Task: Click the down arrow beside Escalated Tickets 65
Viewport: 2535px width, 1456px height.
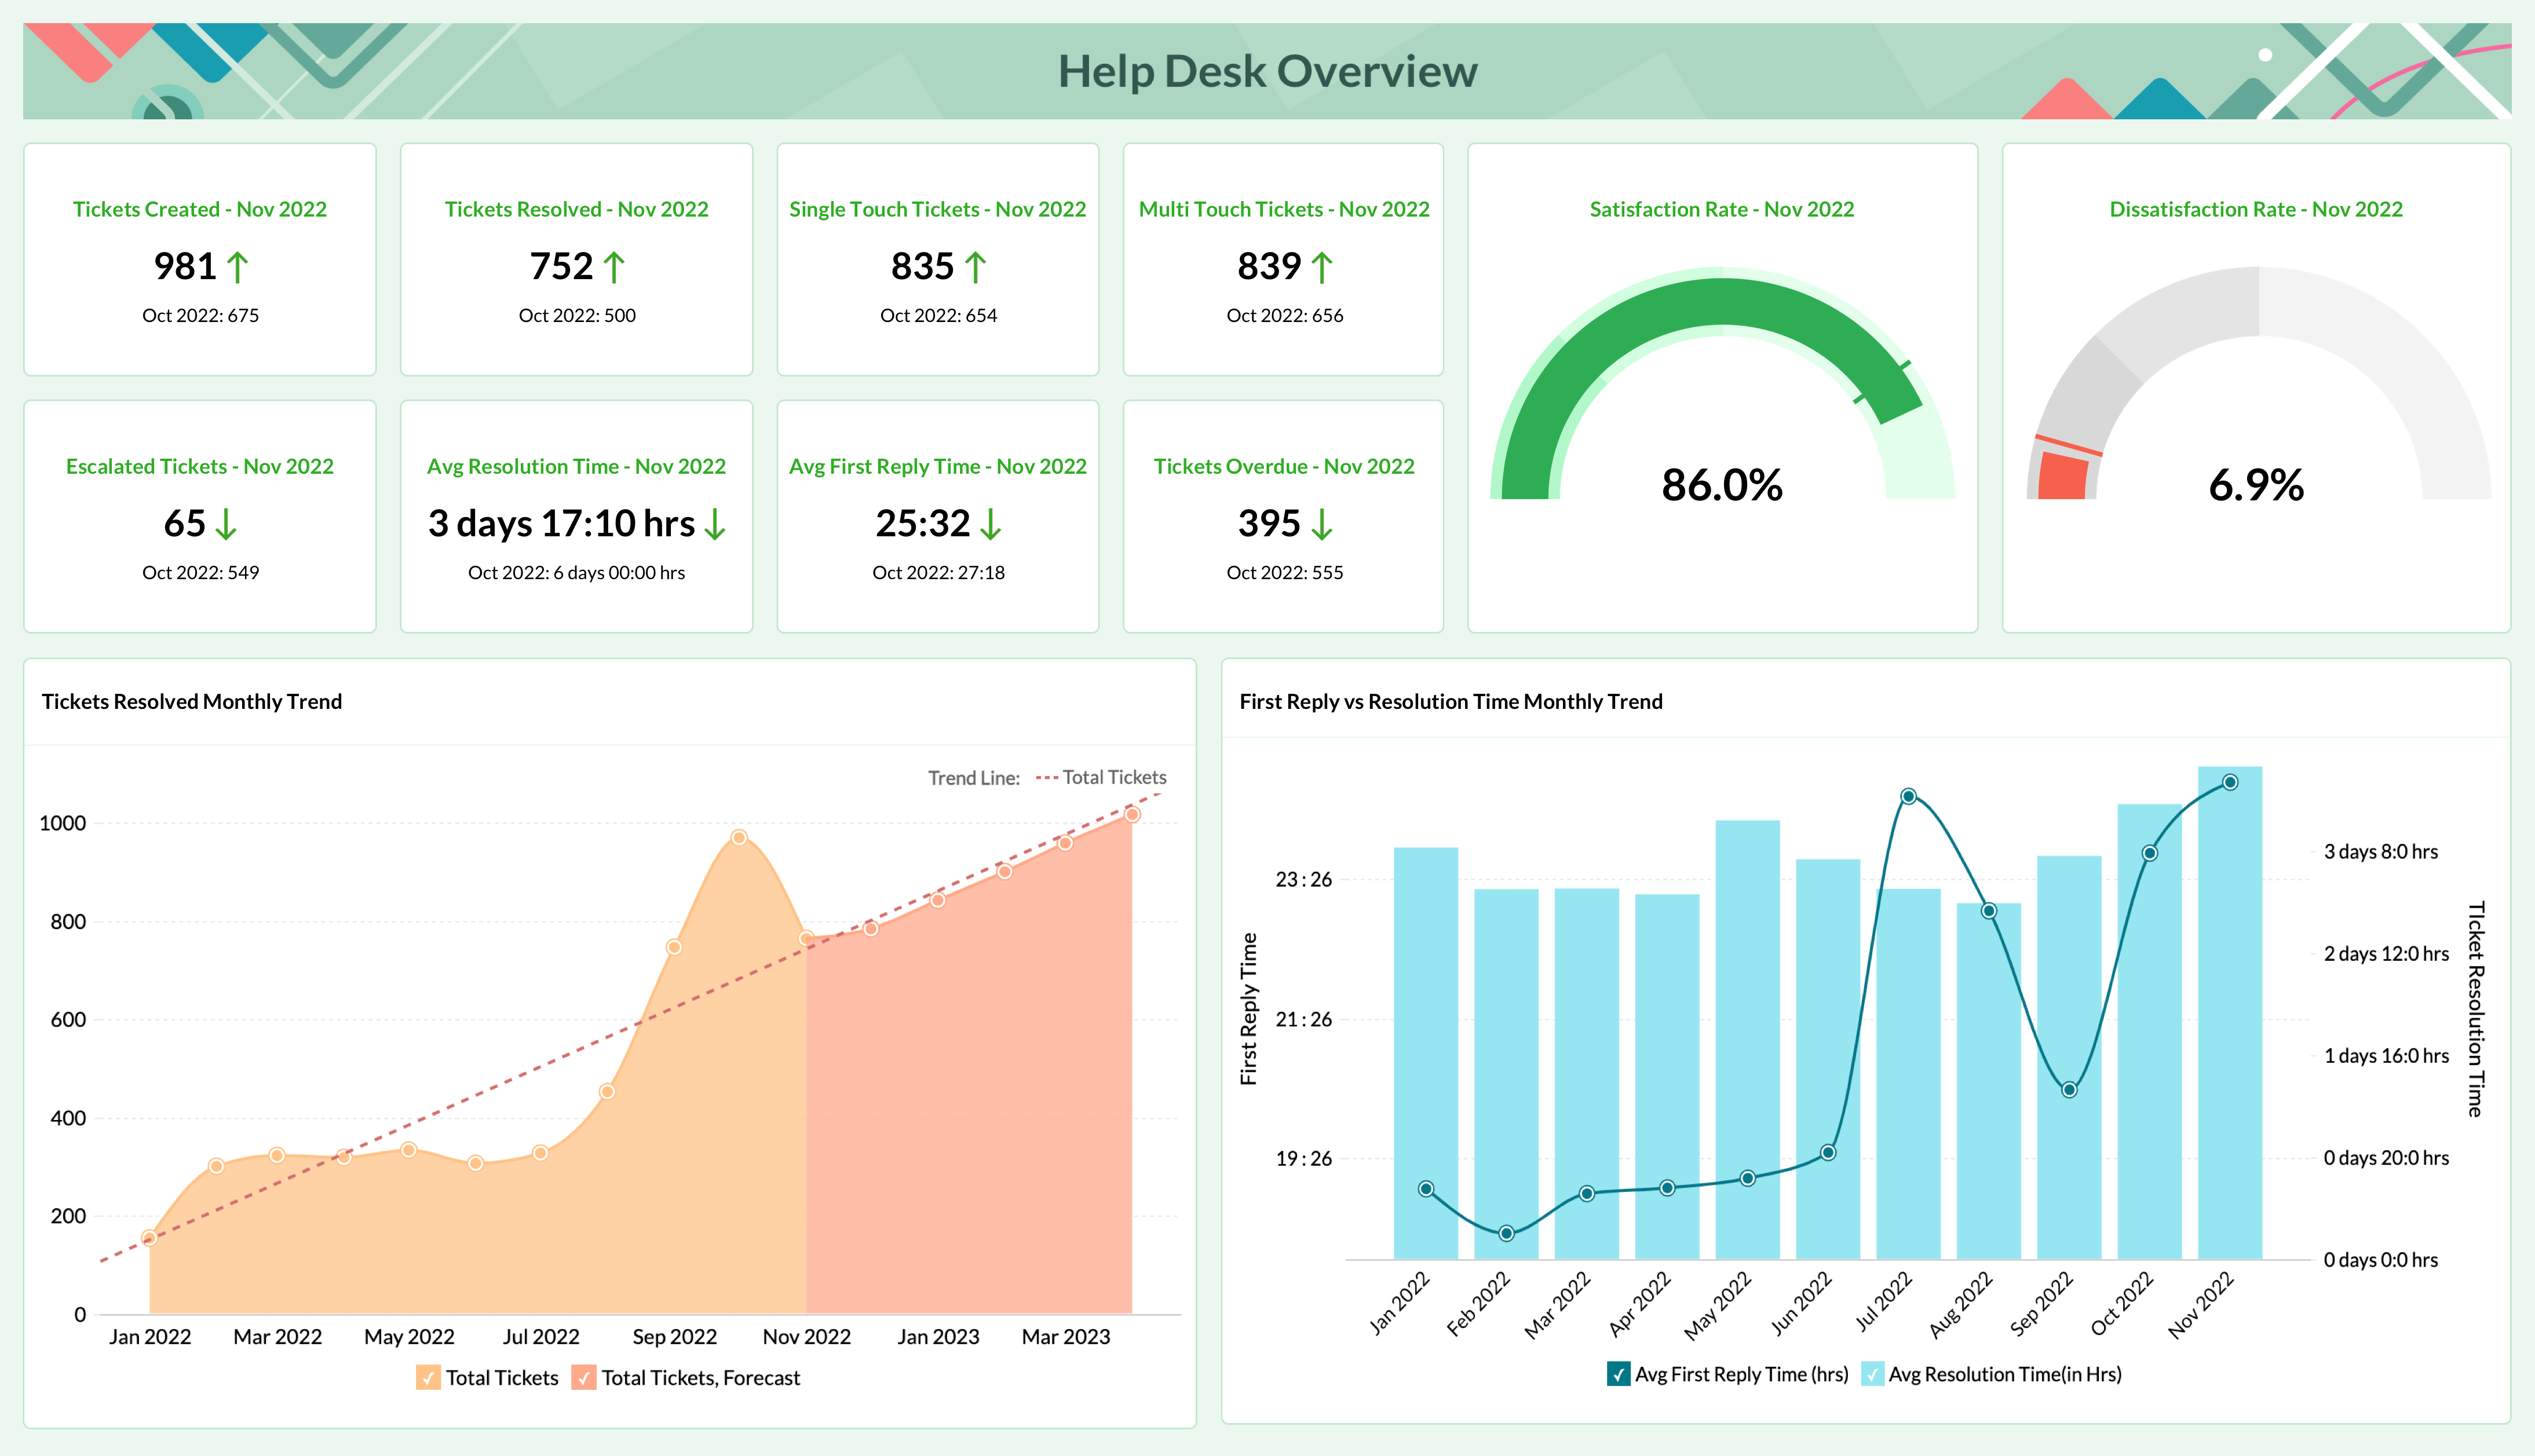Action: (x=226, y=524)
